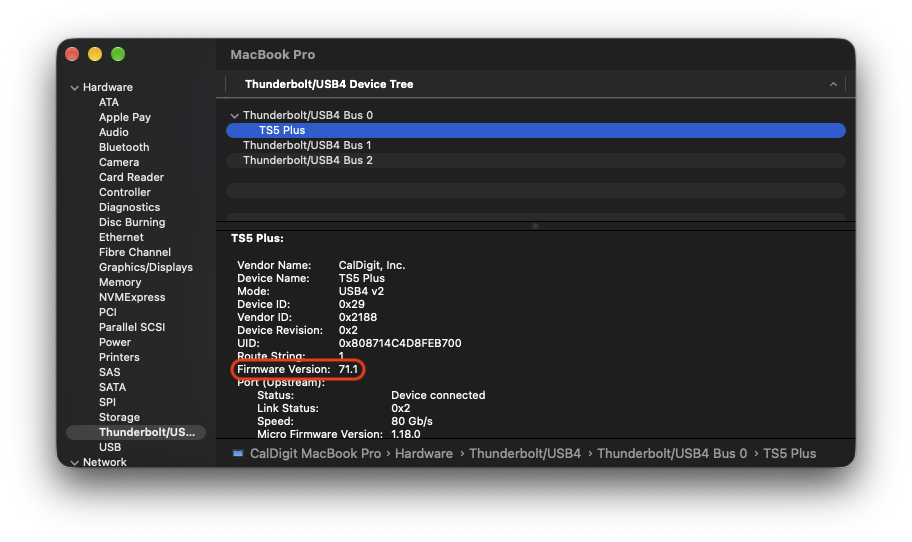Viewport: 912px width, 542px height.
Task: Select the Thunderbolt/US... sidebar item
Action: [x=136, y=433]
